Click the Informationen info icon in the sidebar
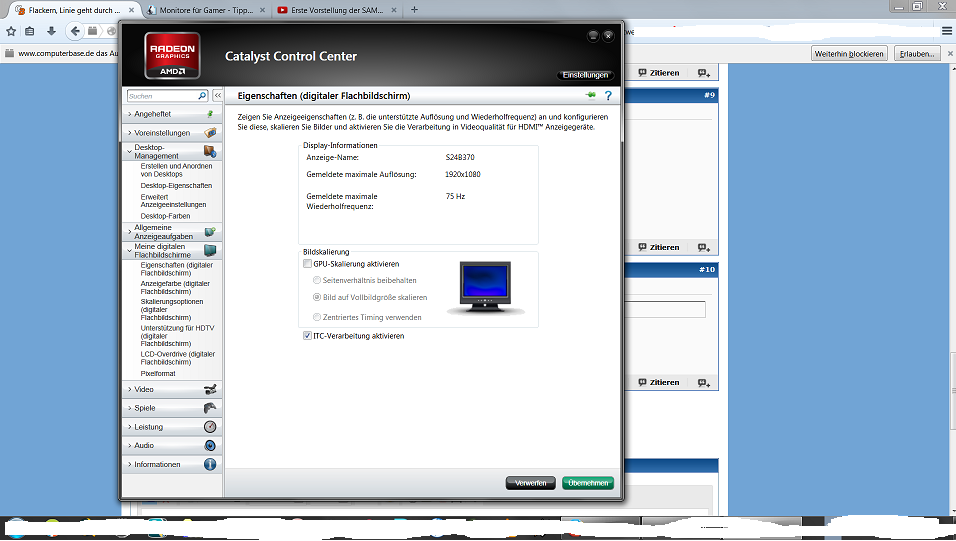The width and height of the screenshot is (956, 541). pos(210,464)
